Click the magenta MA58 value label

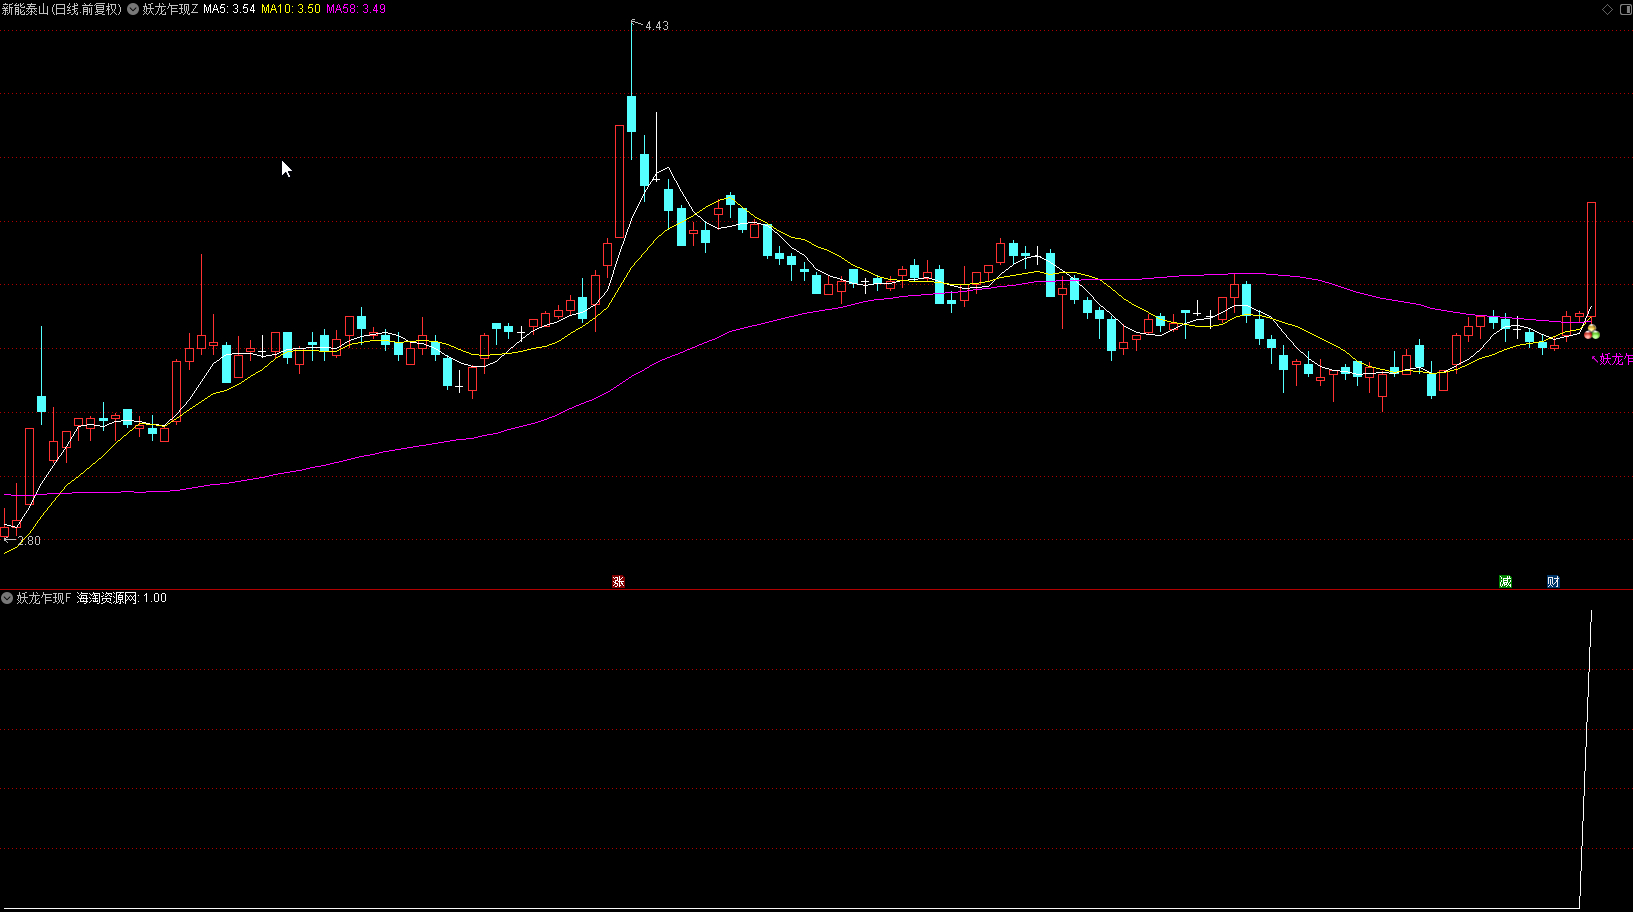357,9
